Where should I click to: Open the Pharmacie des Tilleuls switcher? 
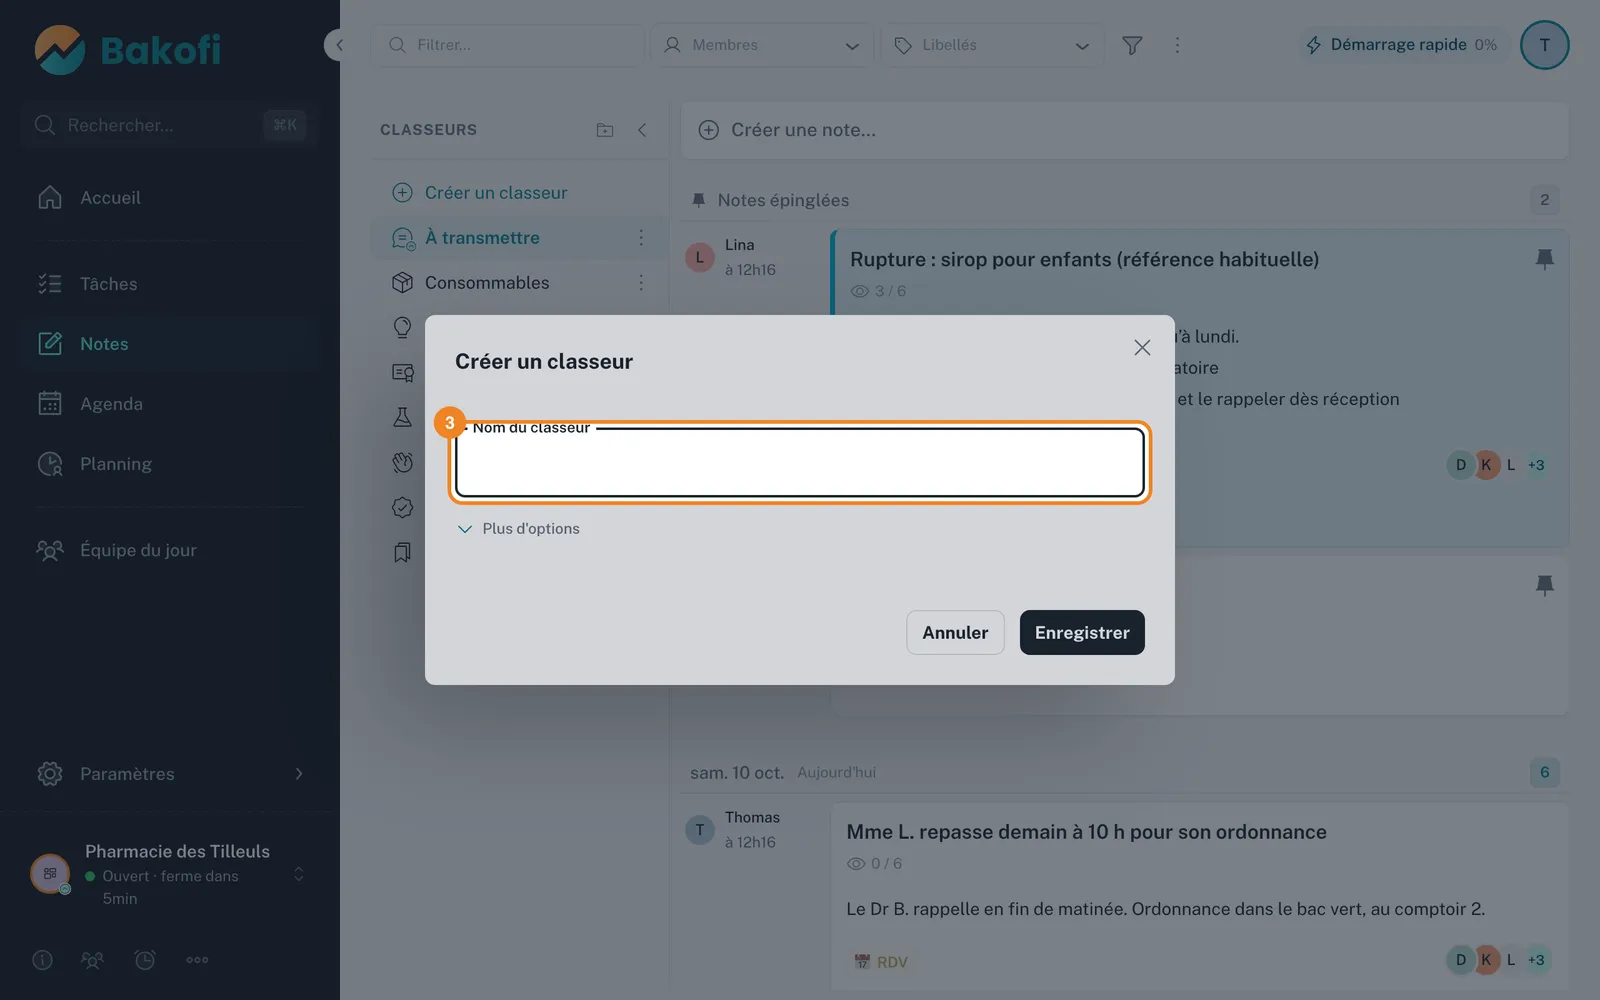(x=170, y=875)
